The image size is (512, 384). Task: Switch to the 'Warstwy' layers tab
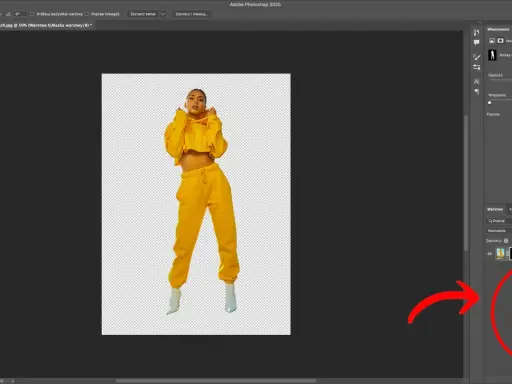point(495,209)
